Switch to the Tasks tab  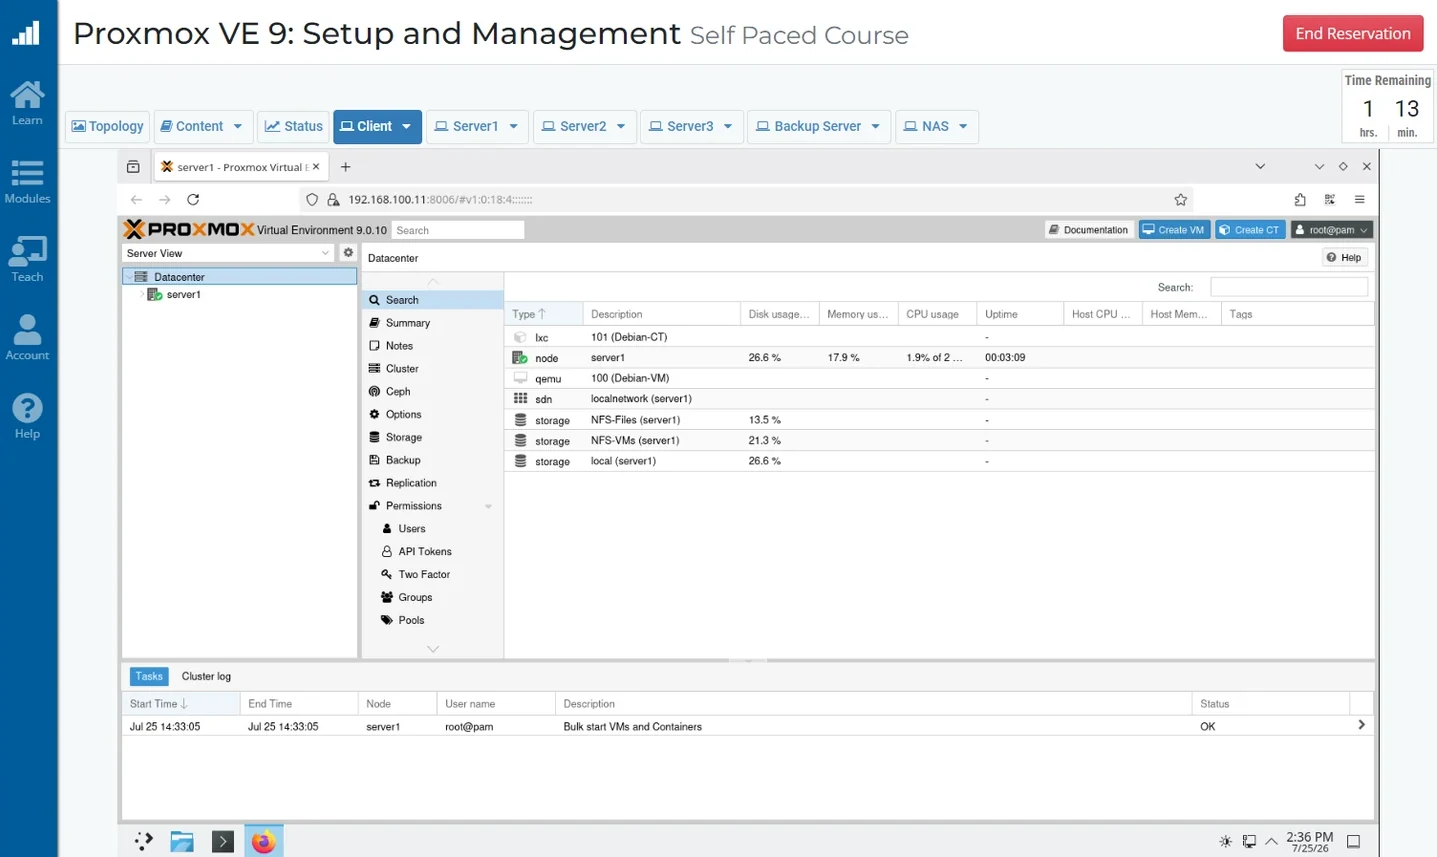point(149,676)
